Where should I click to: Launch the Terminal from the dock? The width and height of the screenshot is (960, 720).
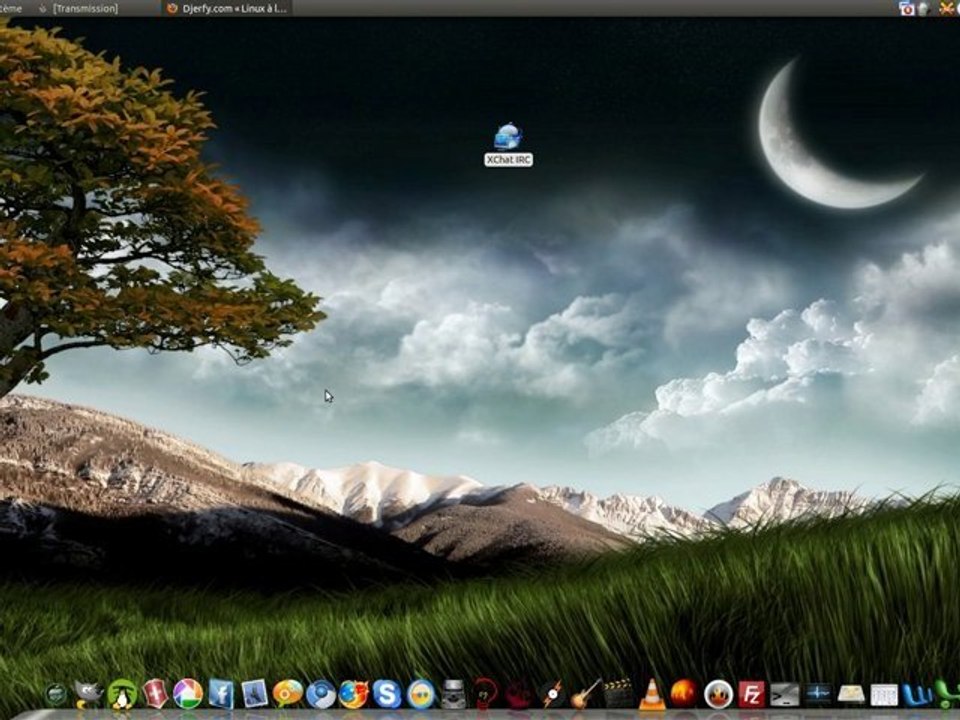click(x=784, y=693)
